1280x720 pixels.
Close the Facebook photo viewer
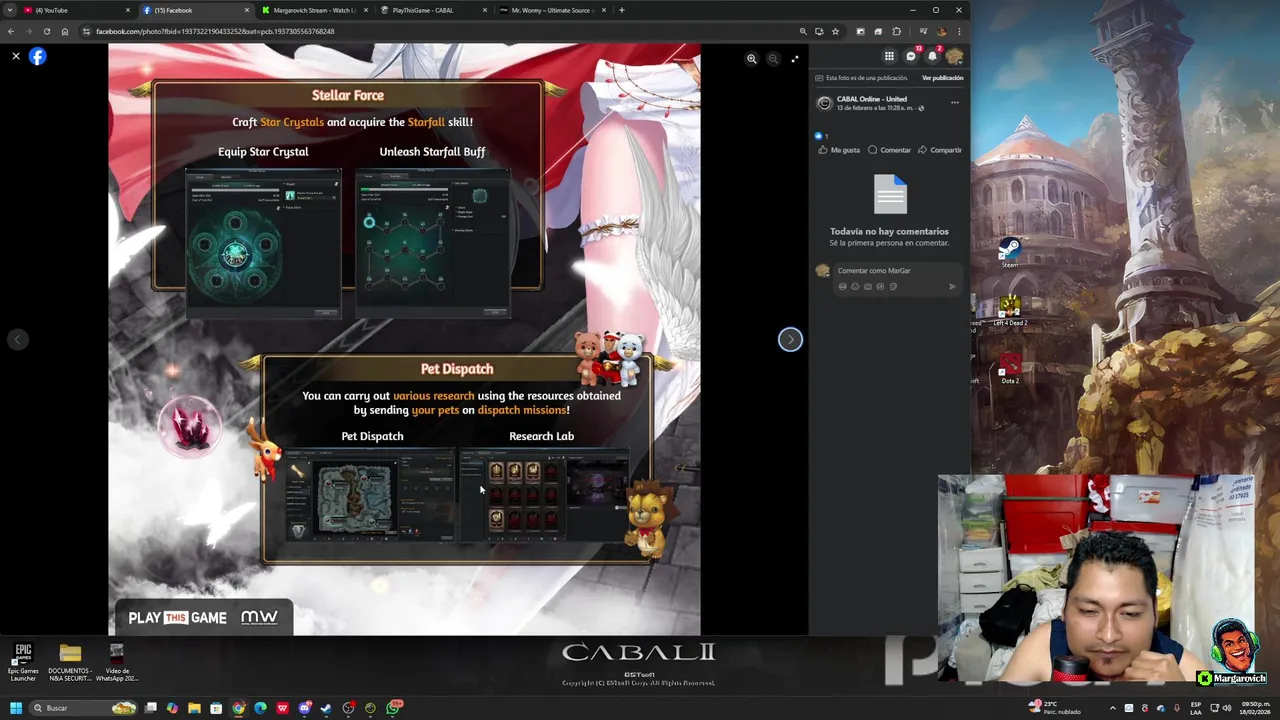pyautogui.click(x=16, y=56)
